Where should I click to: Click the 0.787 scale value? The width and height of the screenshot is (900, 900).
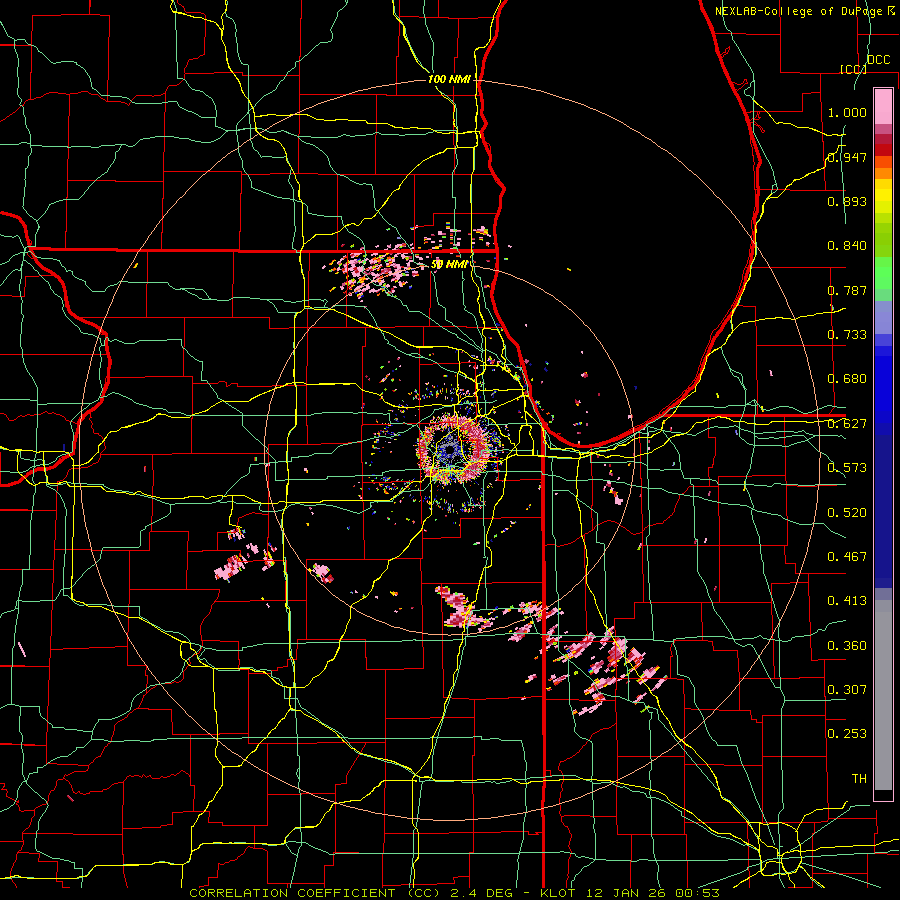pos(847,290)
